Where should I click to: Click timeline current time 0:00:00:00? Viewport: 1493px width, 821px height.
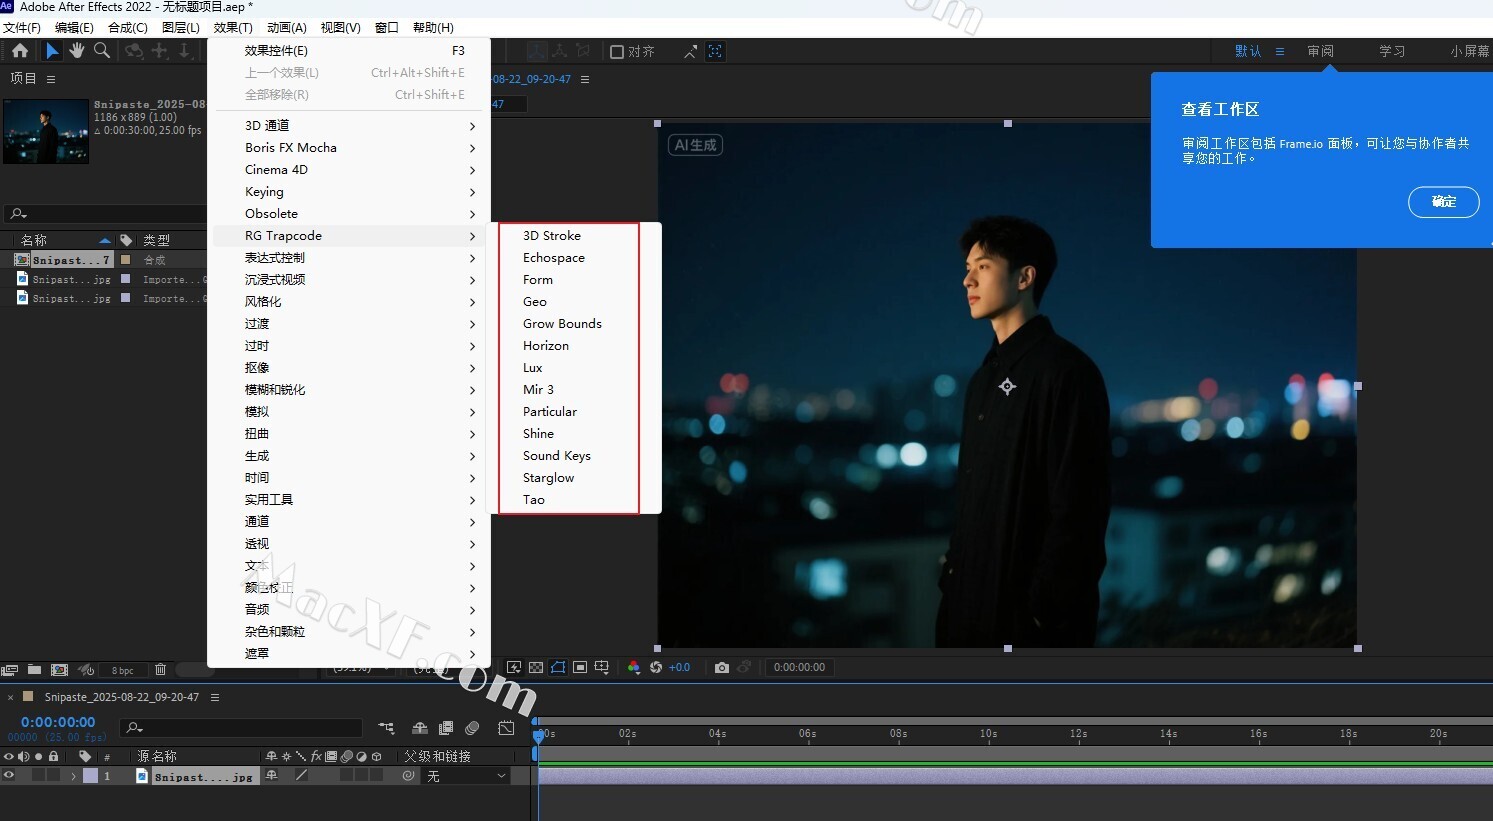pyautogui.click(x=58, y=722)
